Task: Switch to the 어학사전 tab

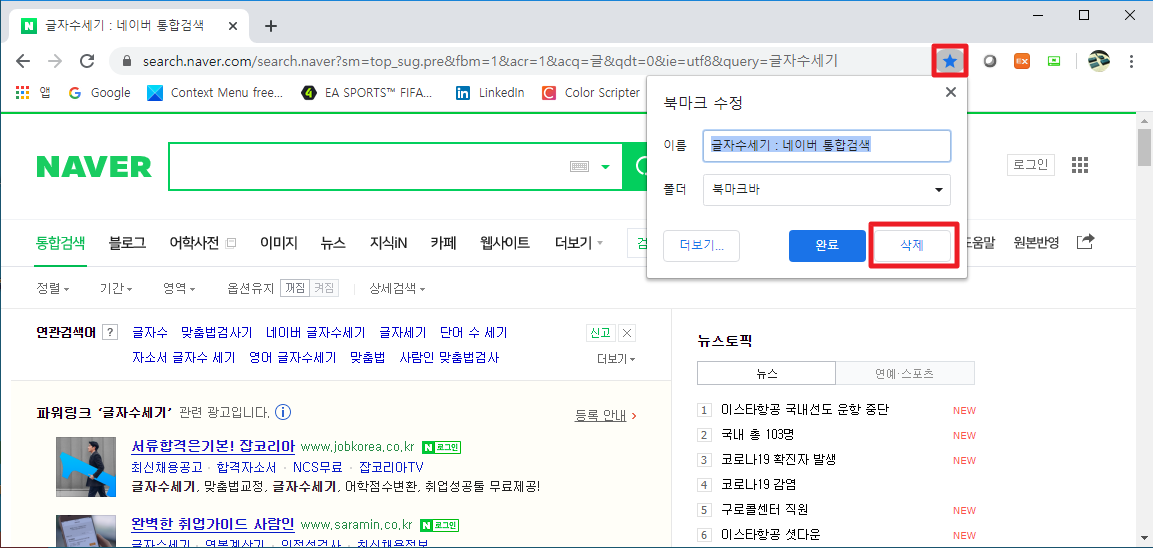Action: point(194,243)
